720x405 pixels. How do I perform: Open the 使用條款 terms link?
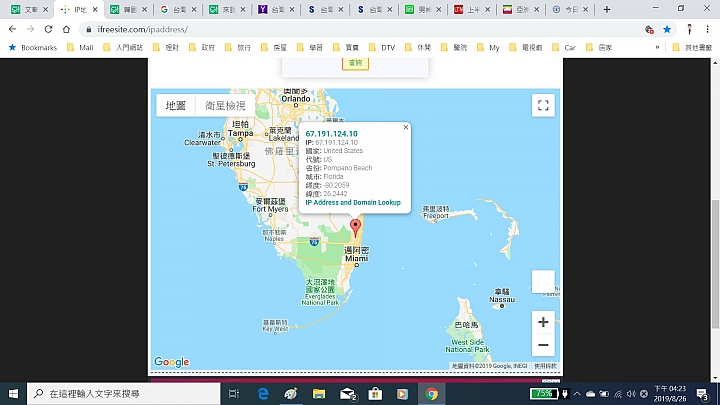(546, 366)
